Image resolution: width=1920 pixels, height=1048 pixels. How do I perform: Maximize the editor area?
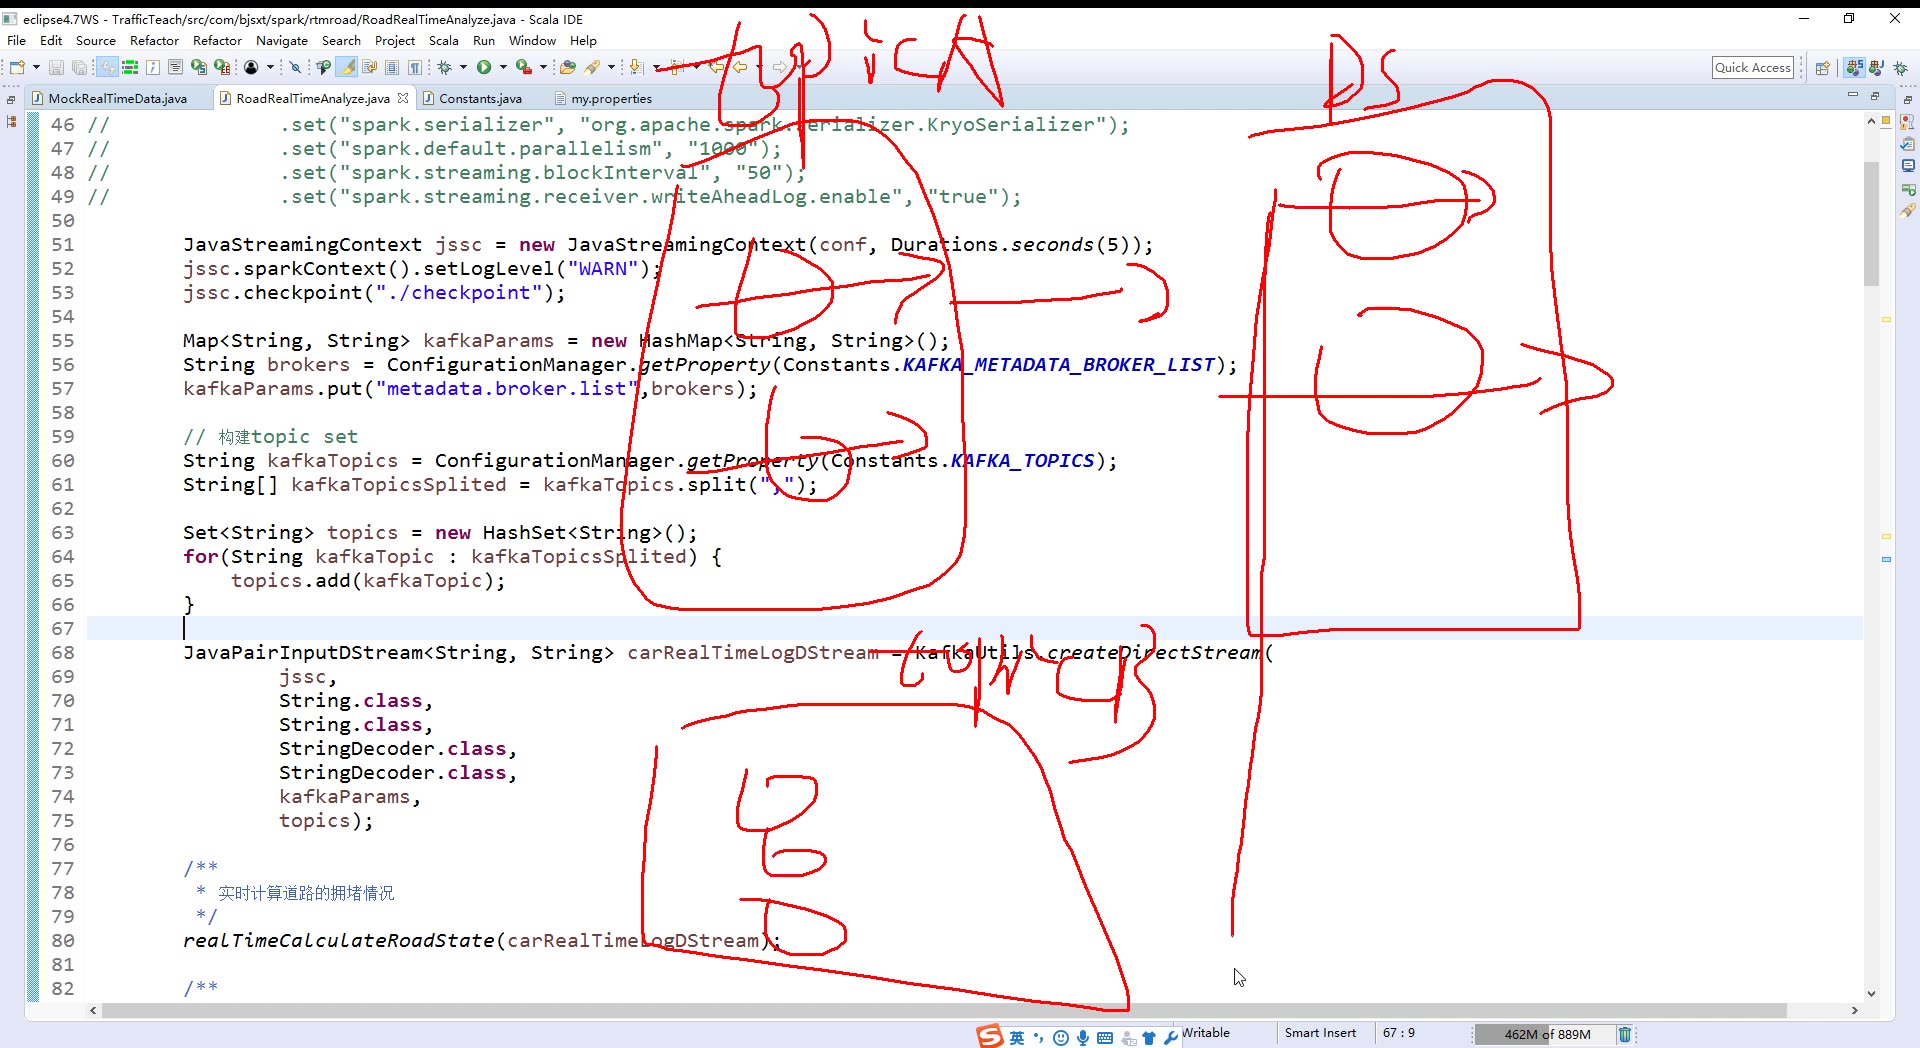coord(1875,95)
